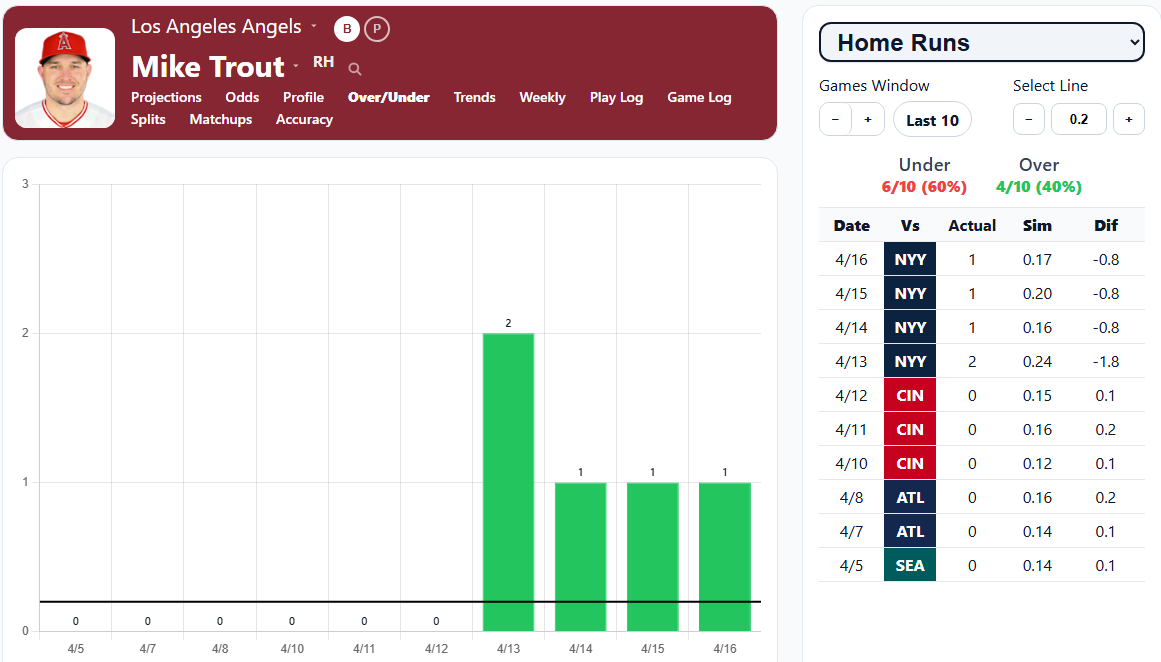Image resolution: width=1161 pixels, height=662 pixels.
Task: Switch to the Over/Under tab
Action: coord(389,97)
